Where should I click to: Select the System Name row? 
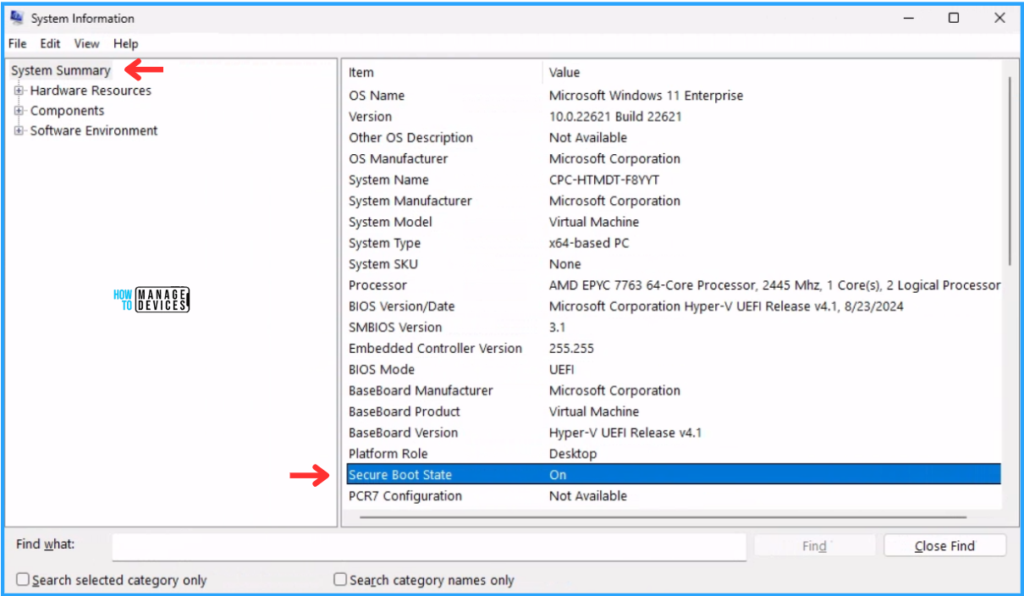point(673,180)
